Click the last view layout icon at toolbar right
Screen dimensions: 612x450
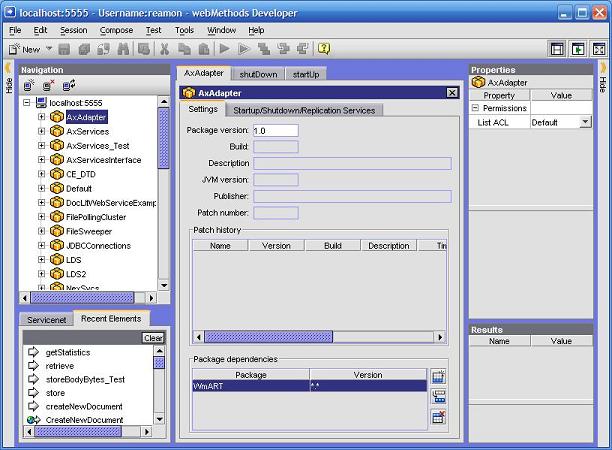tap(599, 50)
